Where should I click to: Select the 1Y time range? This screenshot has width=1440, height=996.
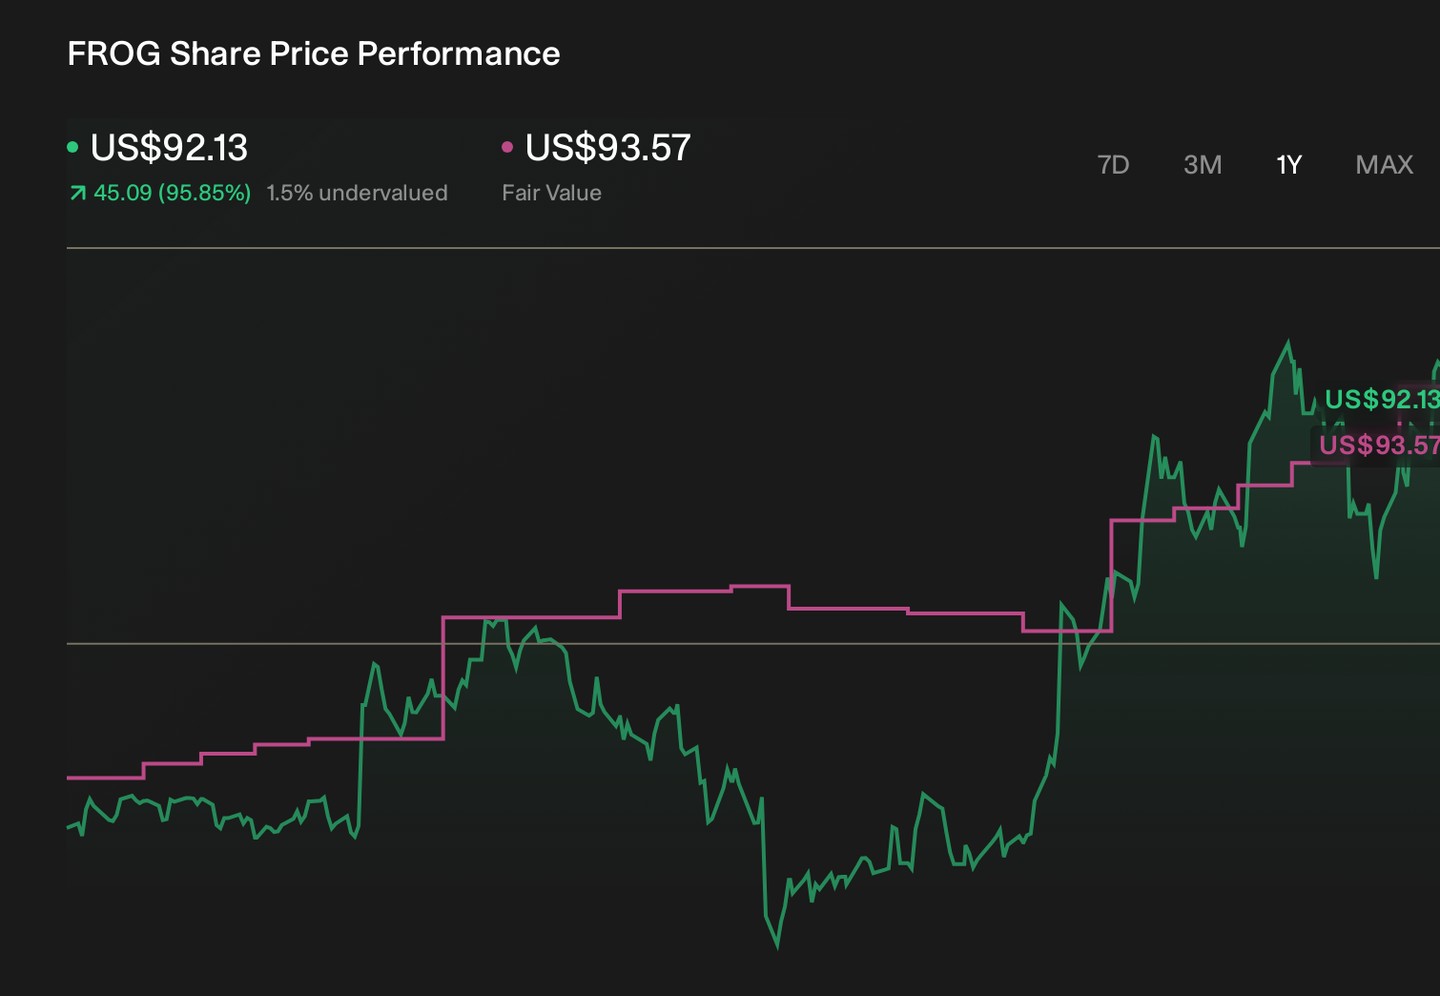(1289, 165)
